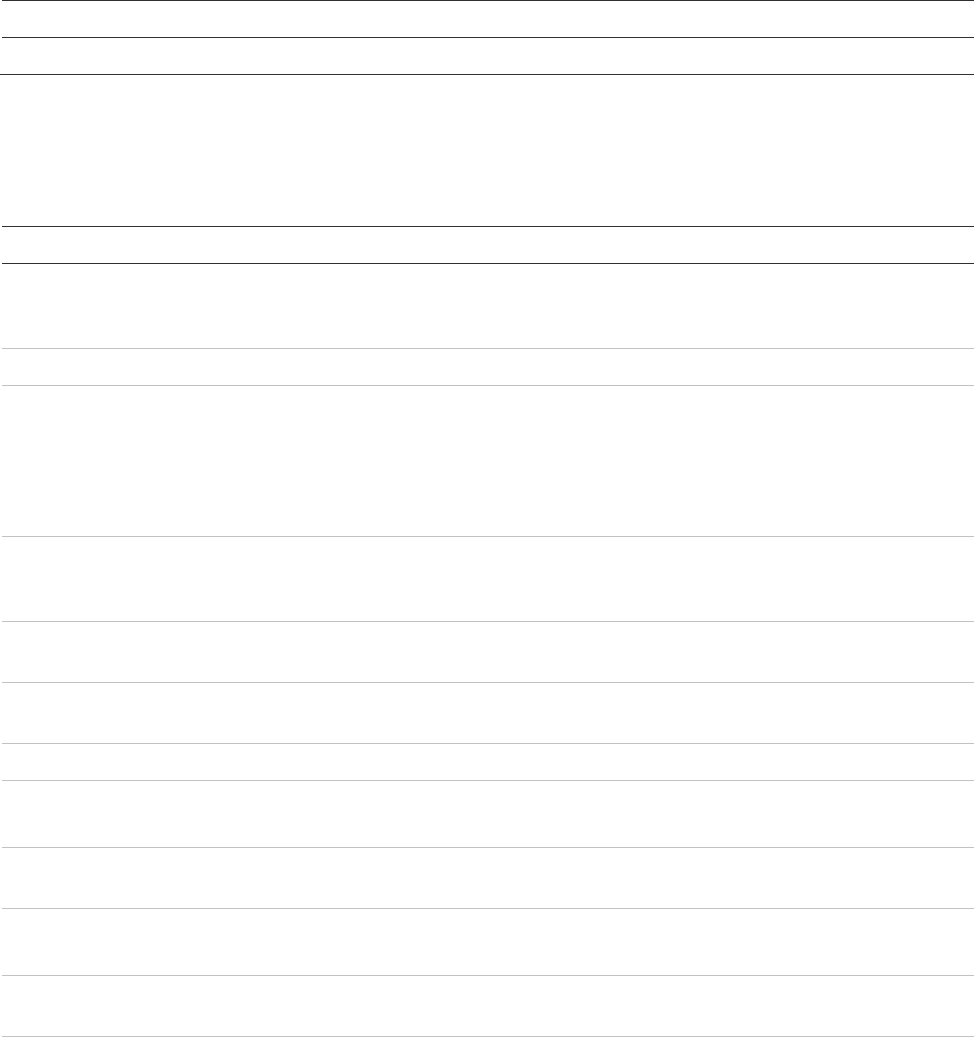Viewport: 974px width, 1037px height.
Task: Select the blank row below the large middle block
Action: pos(487,579)
